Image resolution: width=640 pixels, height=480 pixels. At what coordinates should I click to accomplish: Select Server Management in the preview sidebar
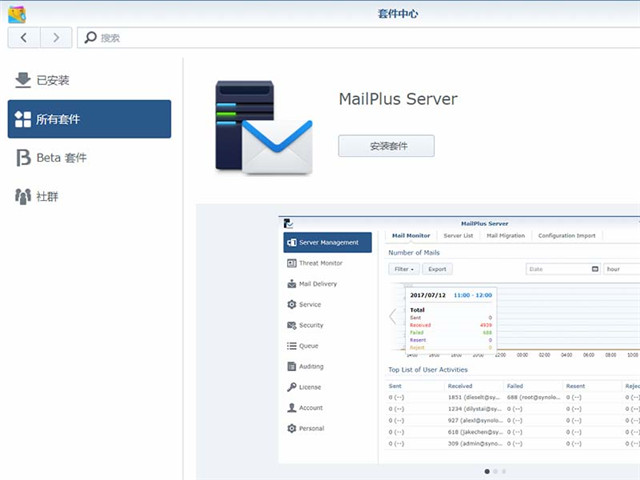(327, 242)
